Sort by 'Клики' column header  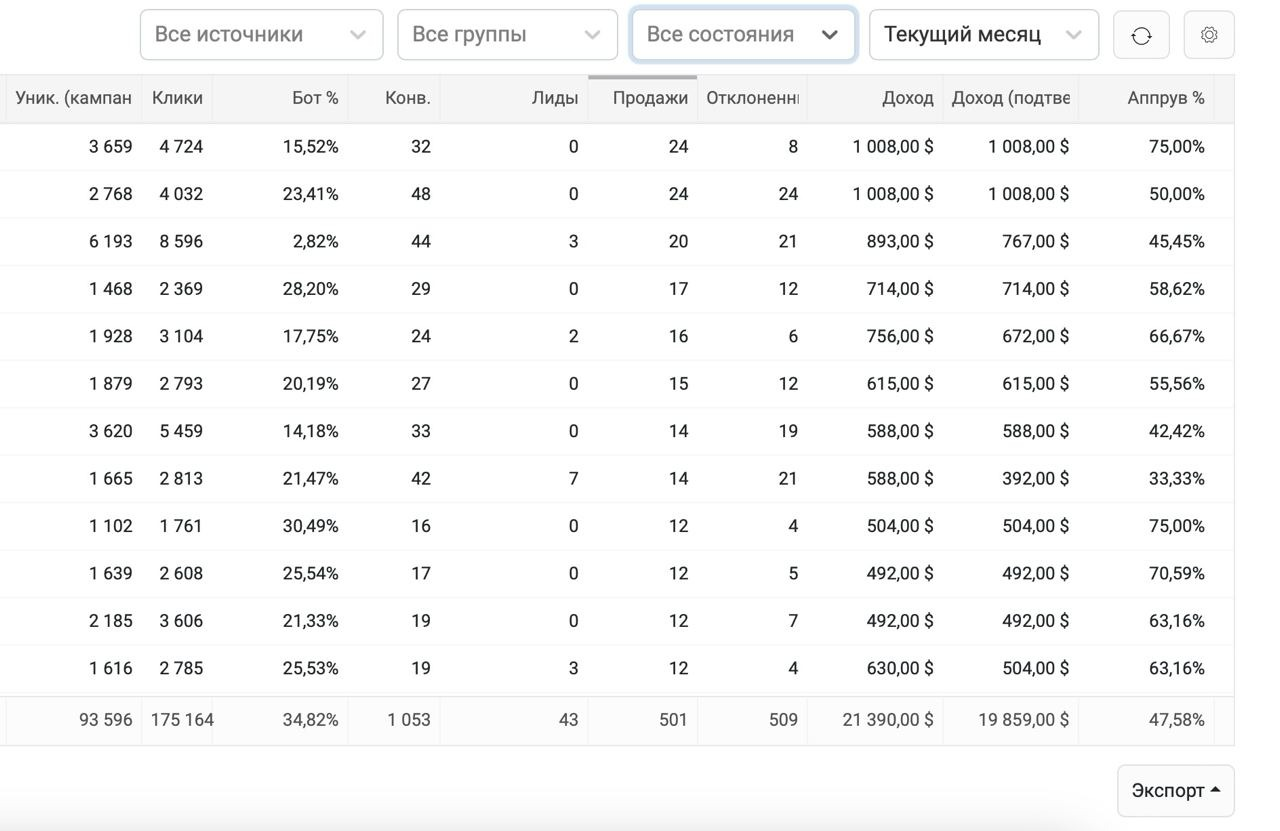tap(177, 98)
